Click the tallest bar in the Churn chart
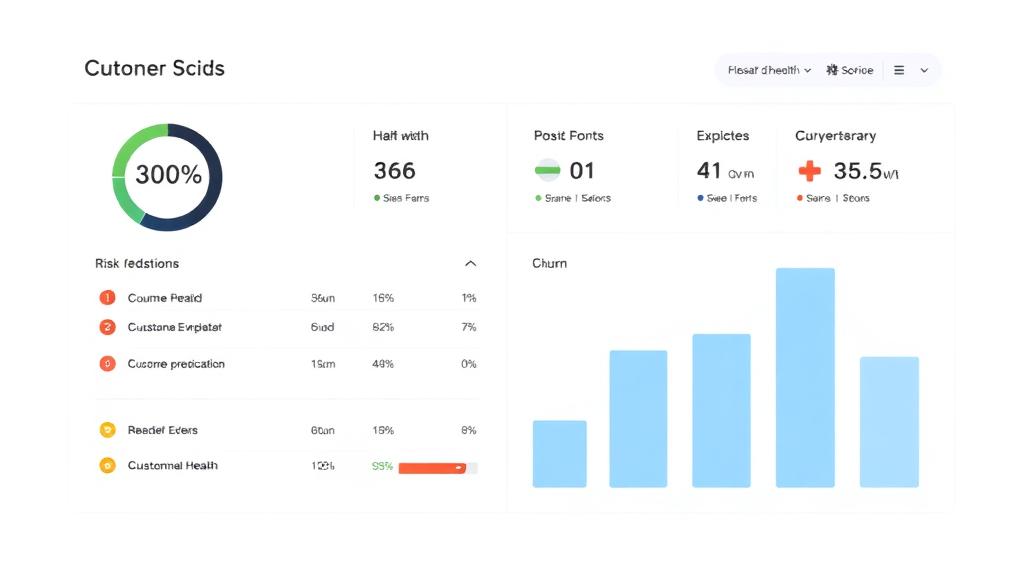The height and width of the screenshot is (576, 1024). (805, 377)
